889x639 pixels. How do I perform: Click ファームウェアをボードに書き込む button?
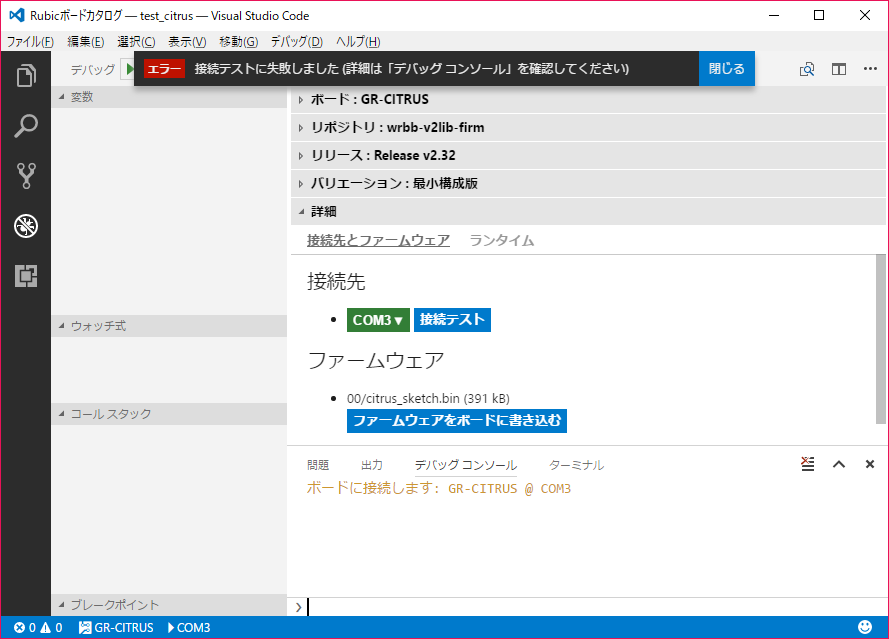point(456,421)
